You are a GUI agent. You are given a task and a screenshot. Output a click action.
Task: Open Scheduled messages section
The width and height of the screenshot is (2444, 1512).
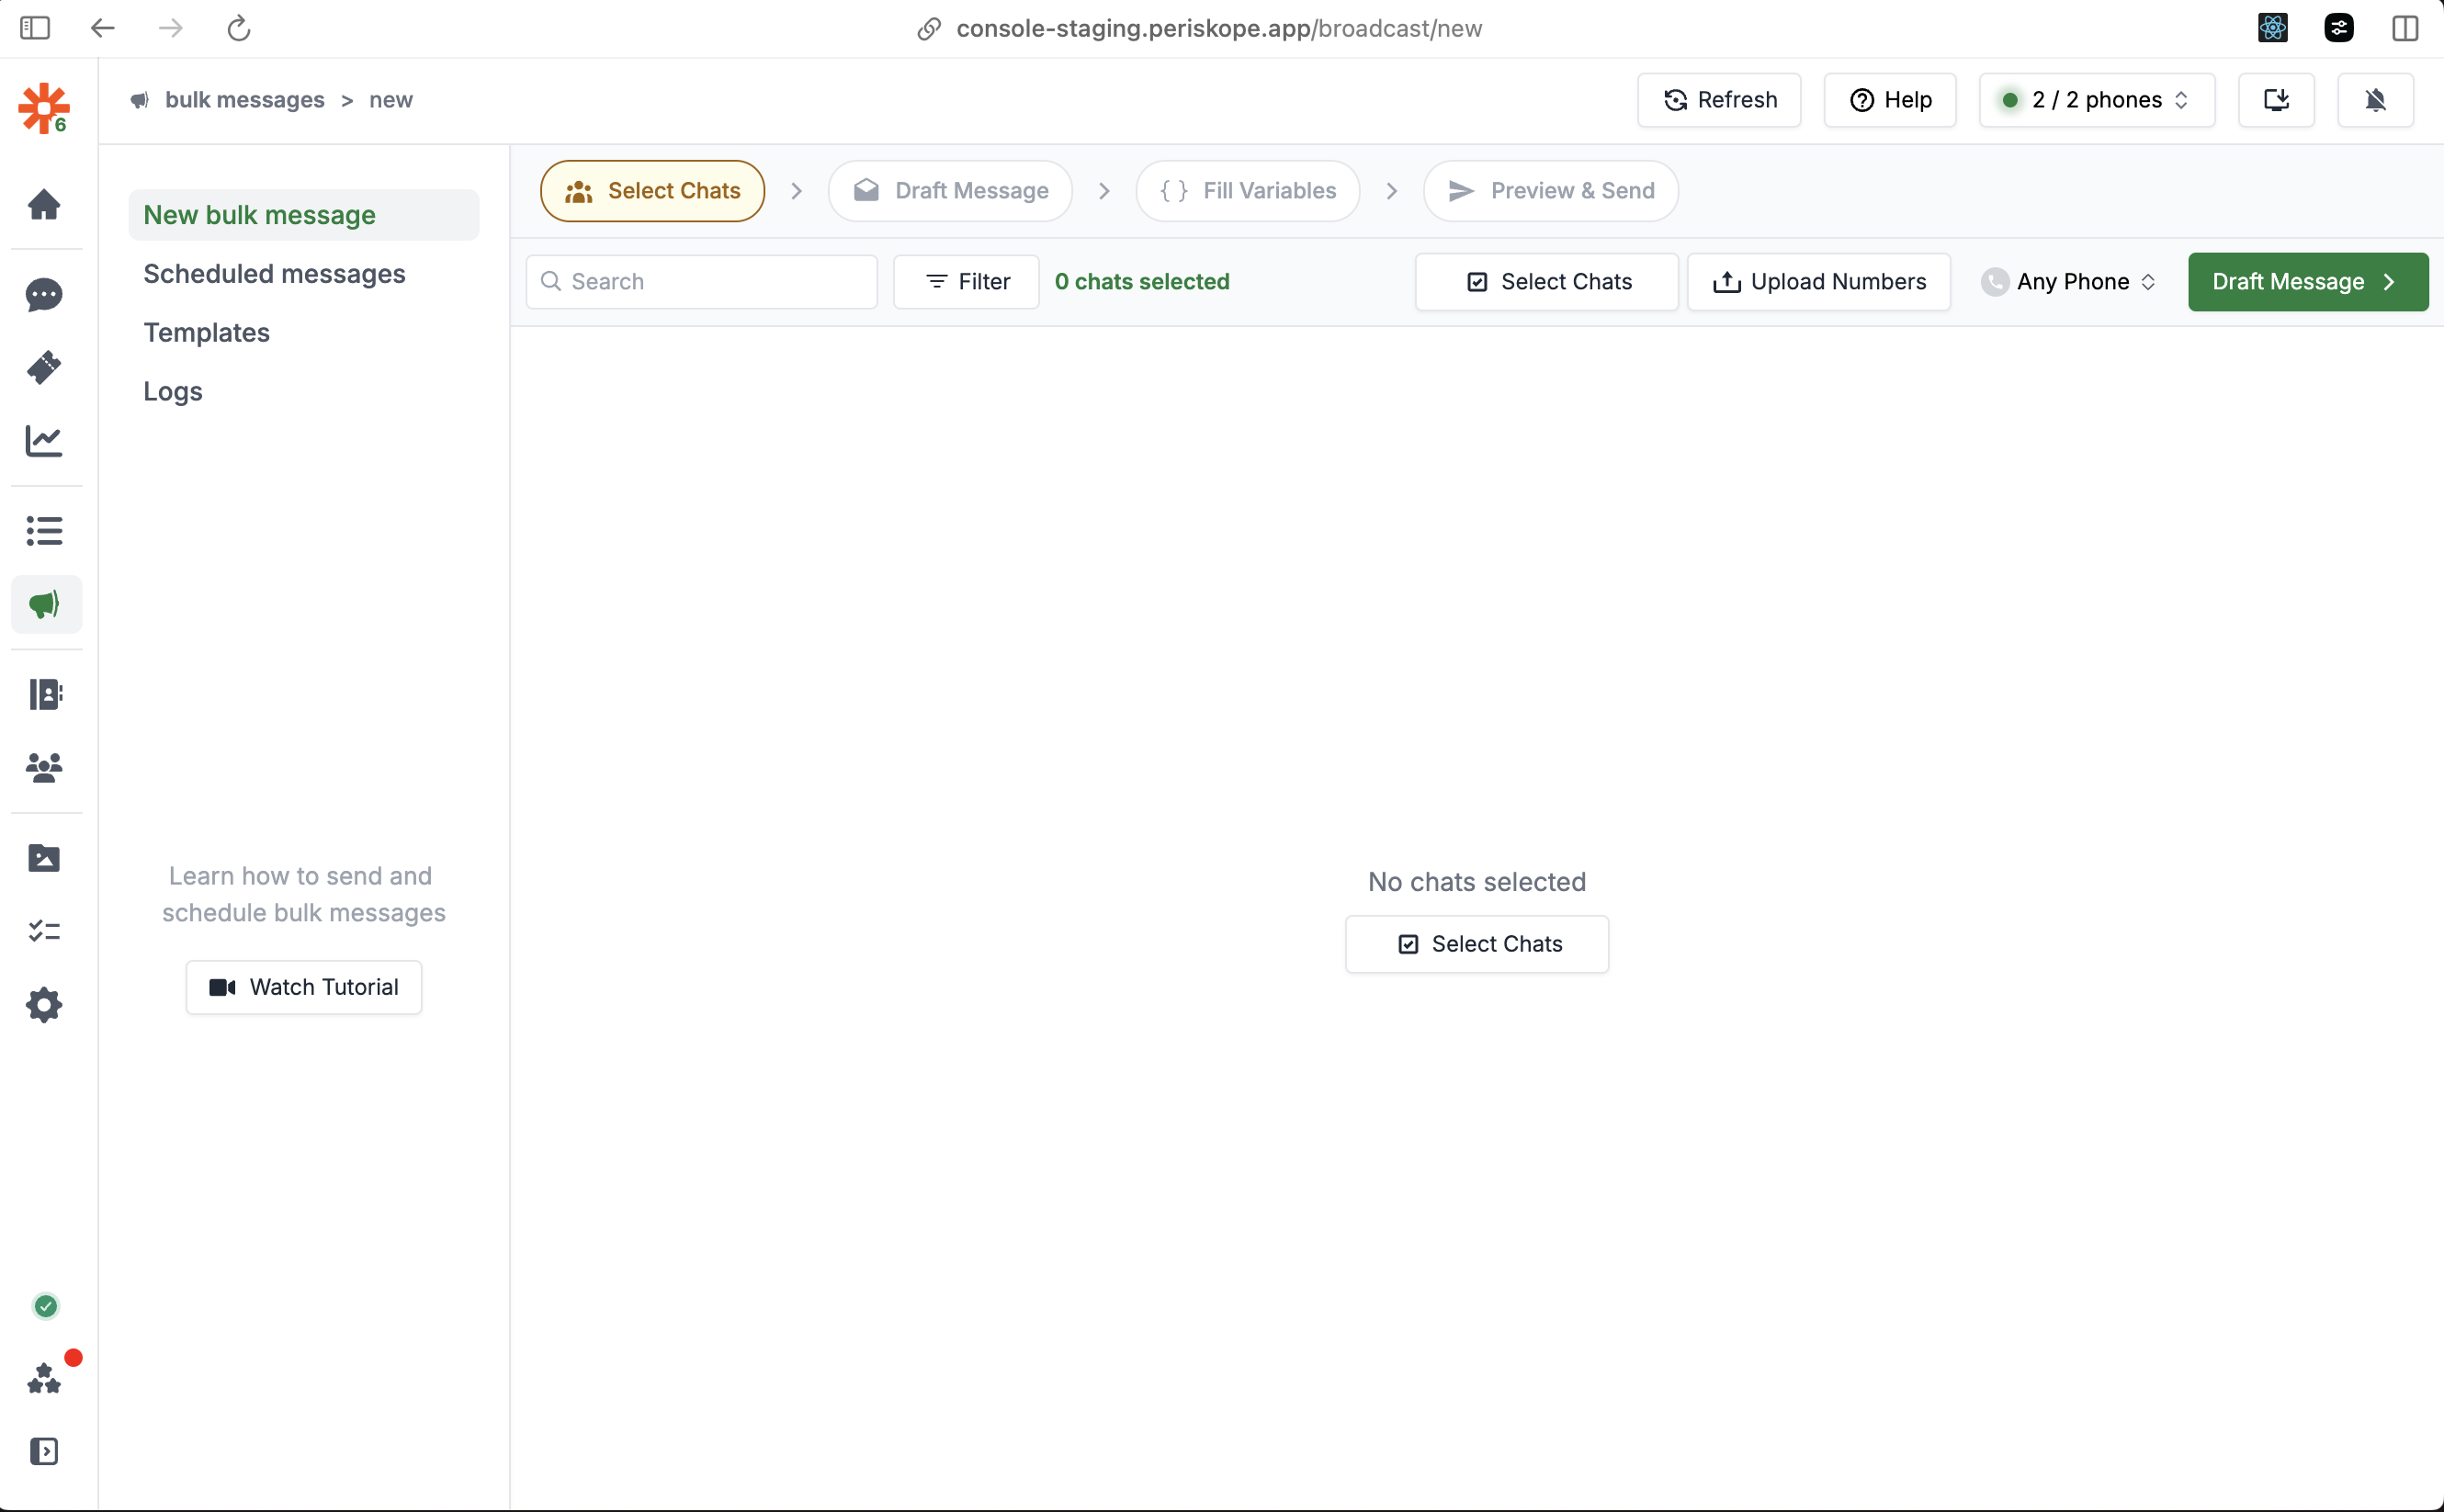pyautogui.click(x=274, y=274)
